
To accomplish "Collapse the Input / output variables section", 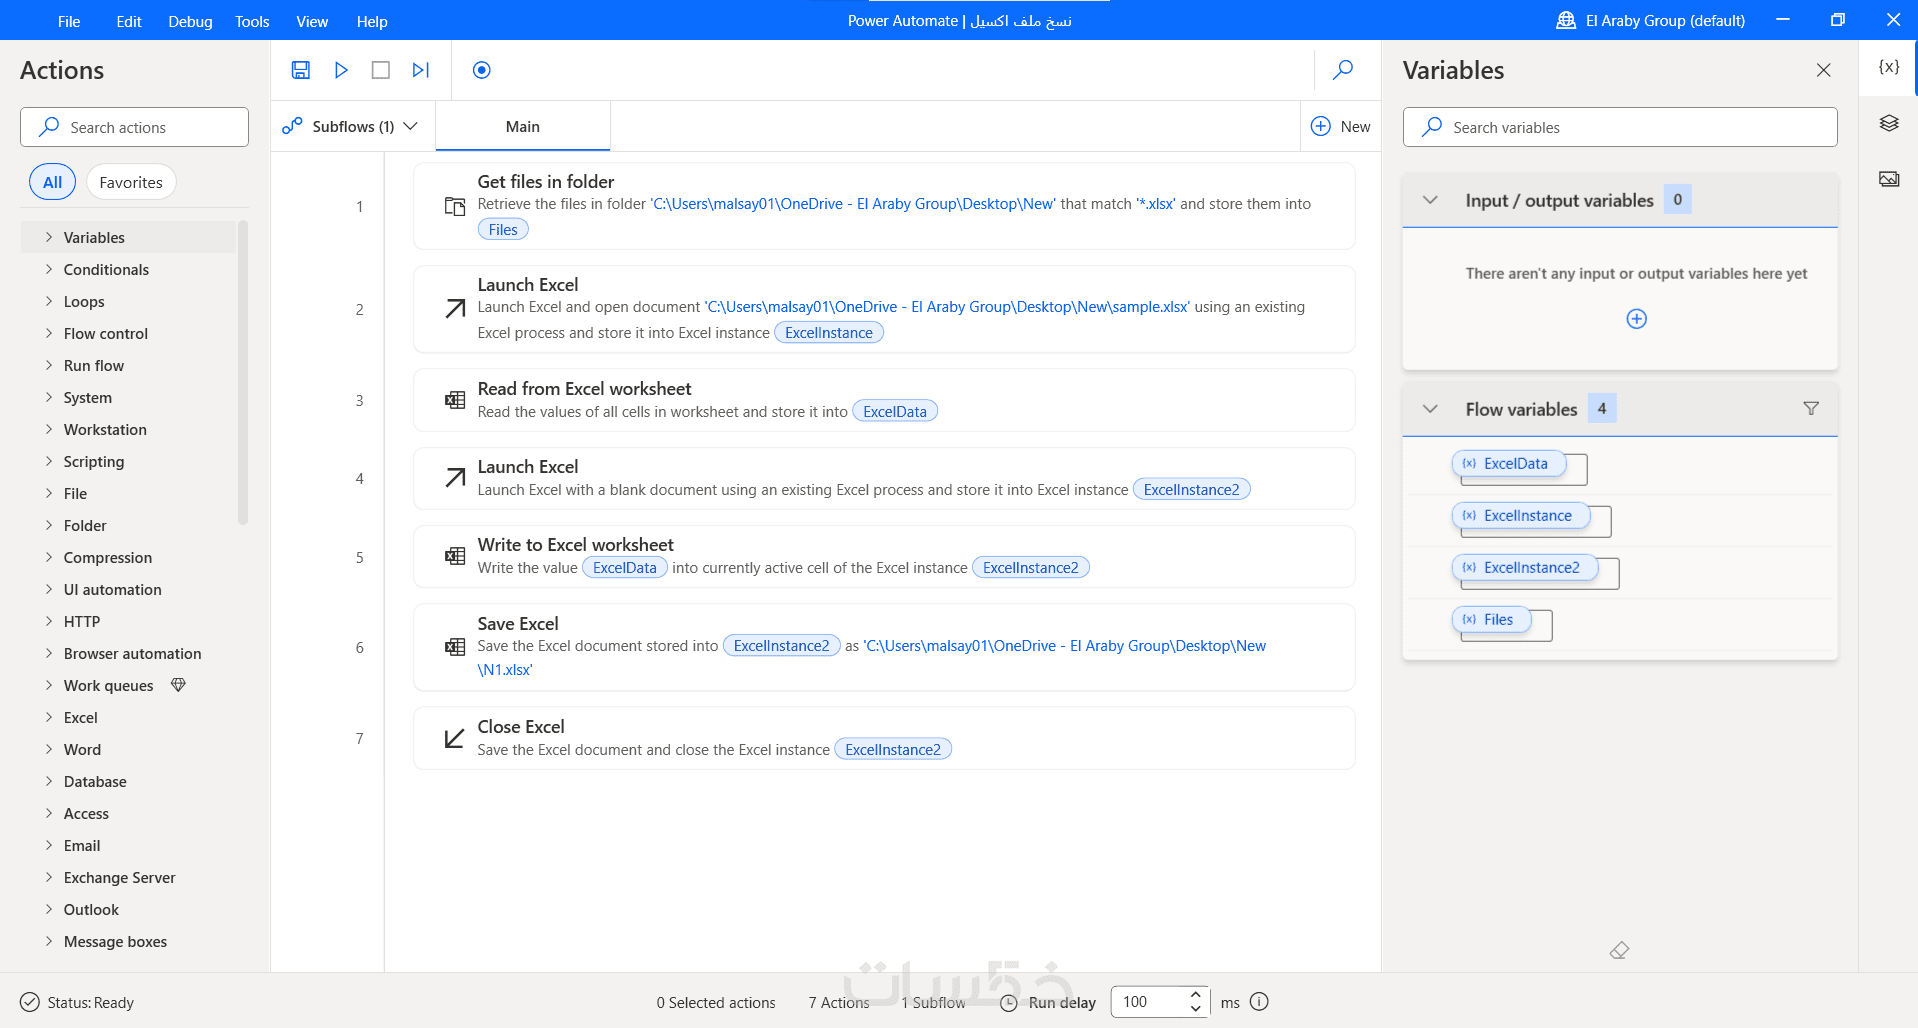I will pyautogui.click(x=1430, y=200).
